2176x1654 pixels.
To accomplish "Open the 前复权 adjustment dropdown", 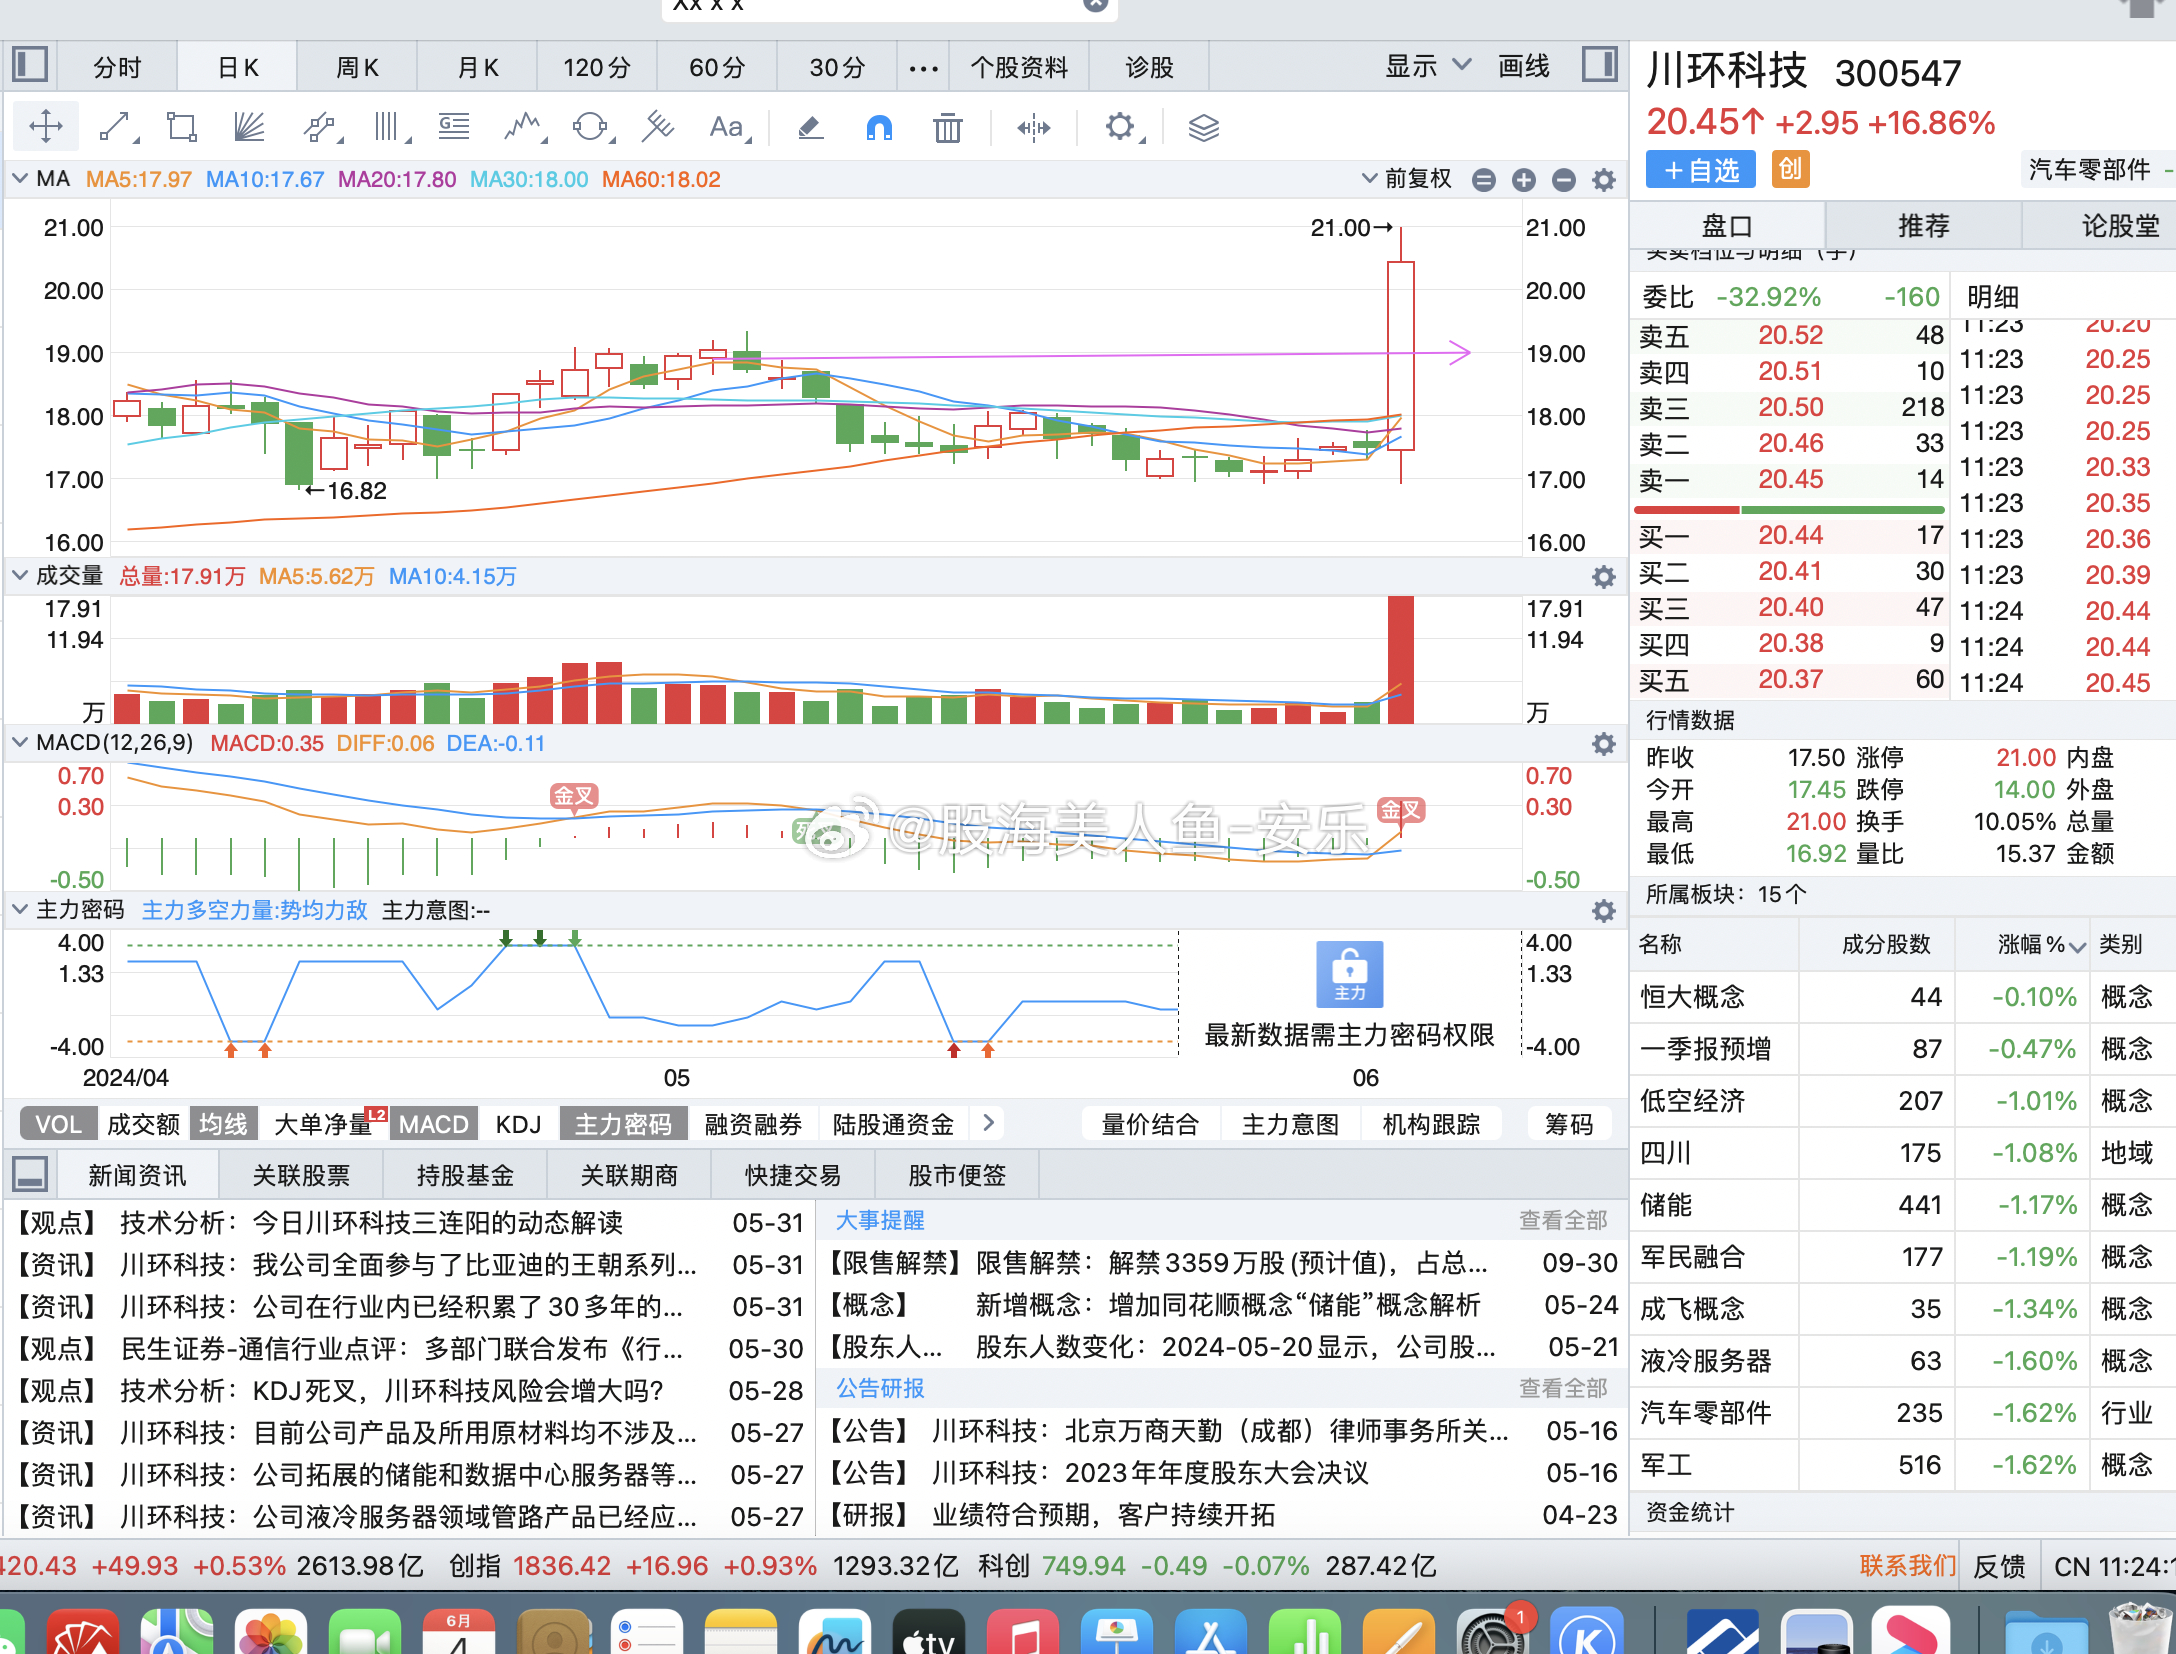I will coord(1407,179).
